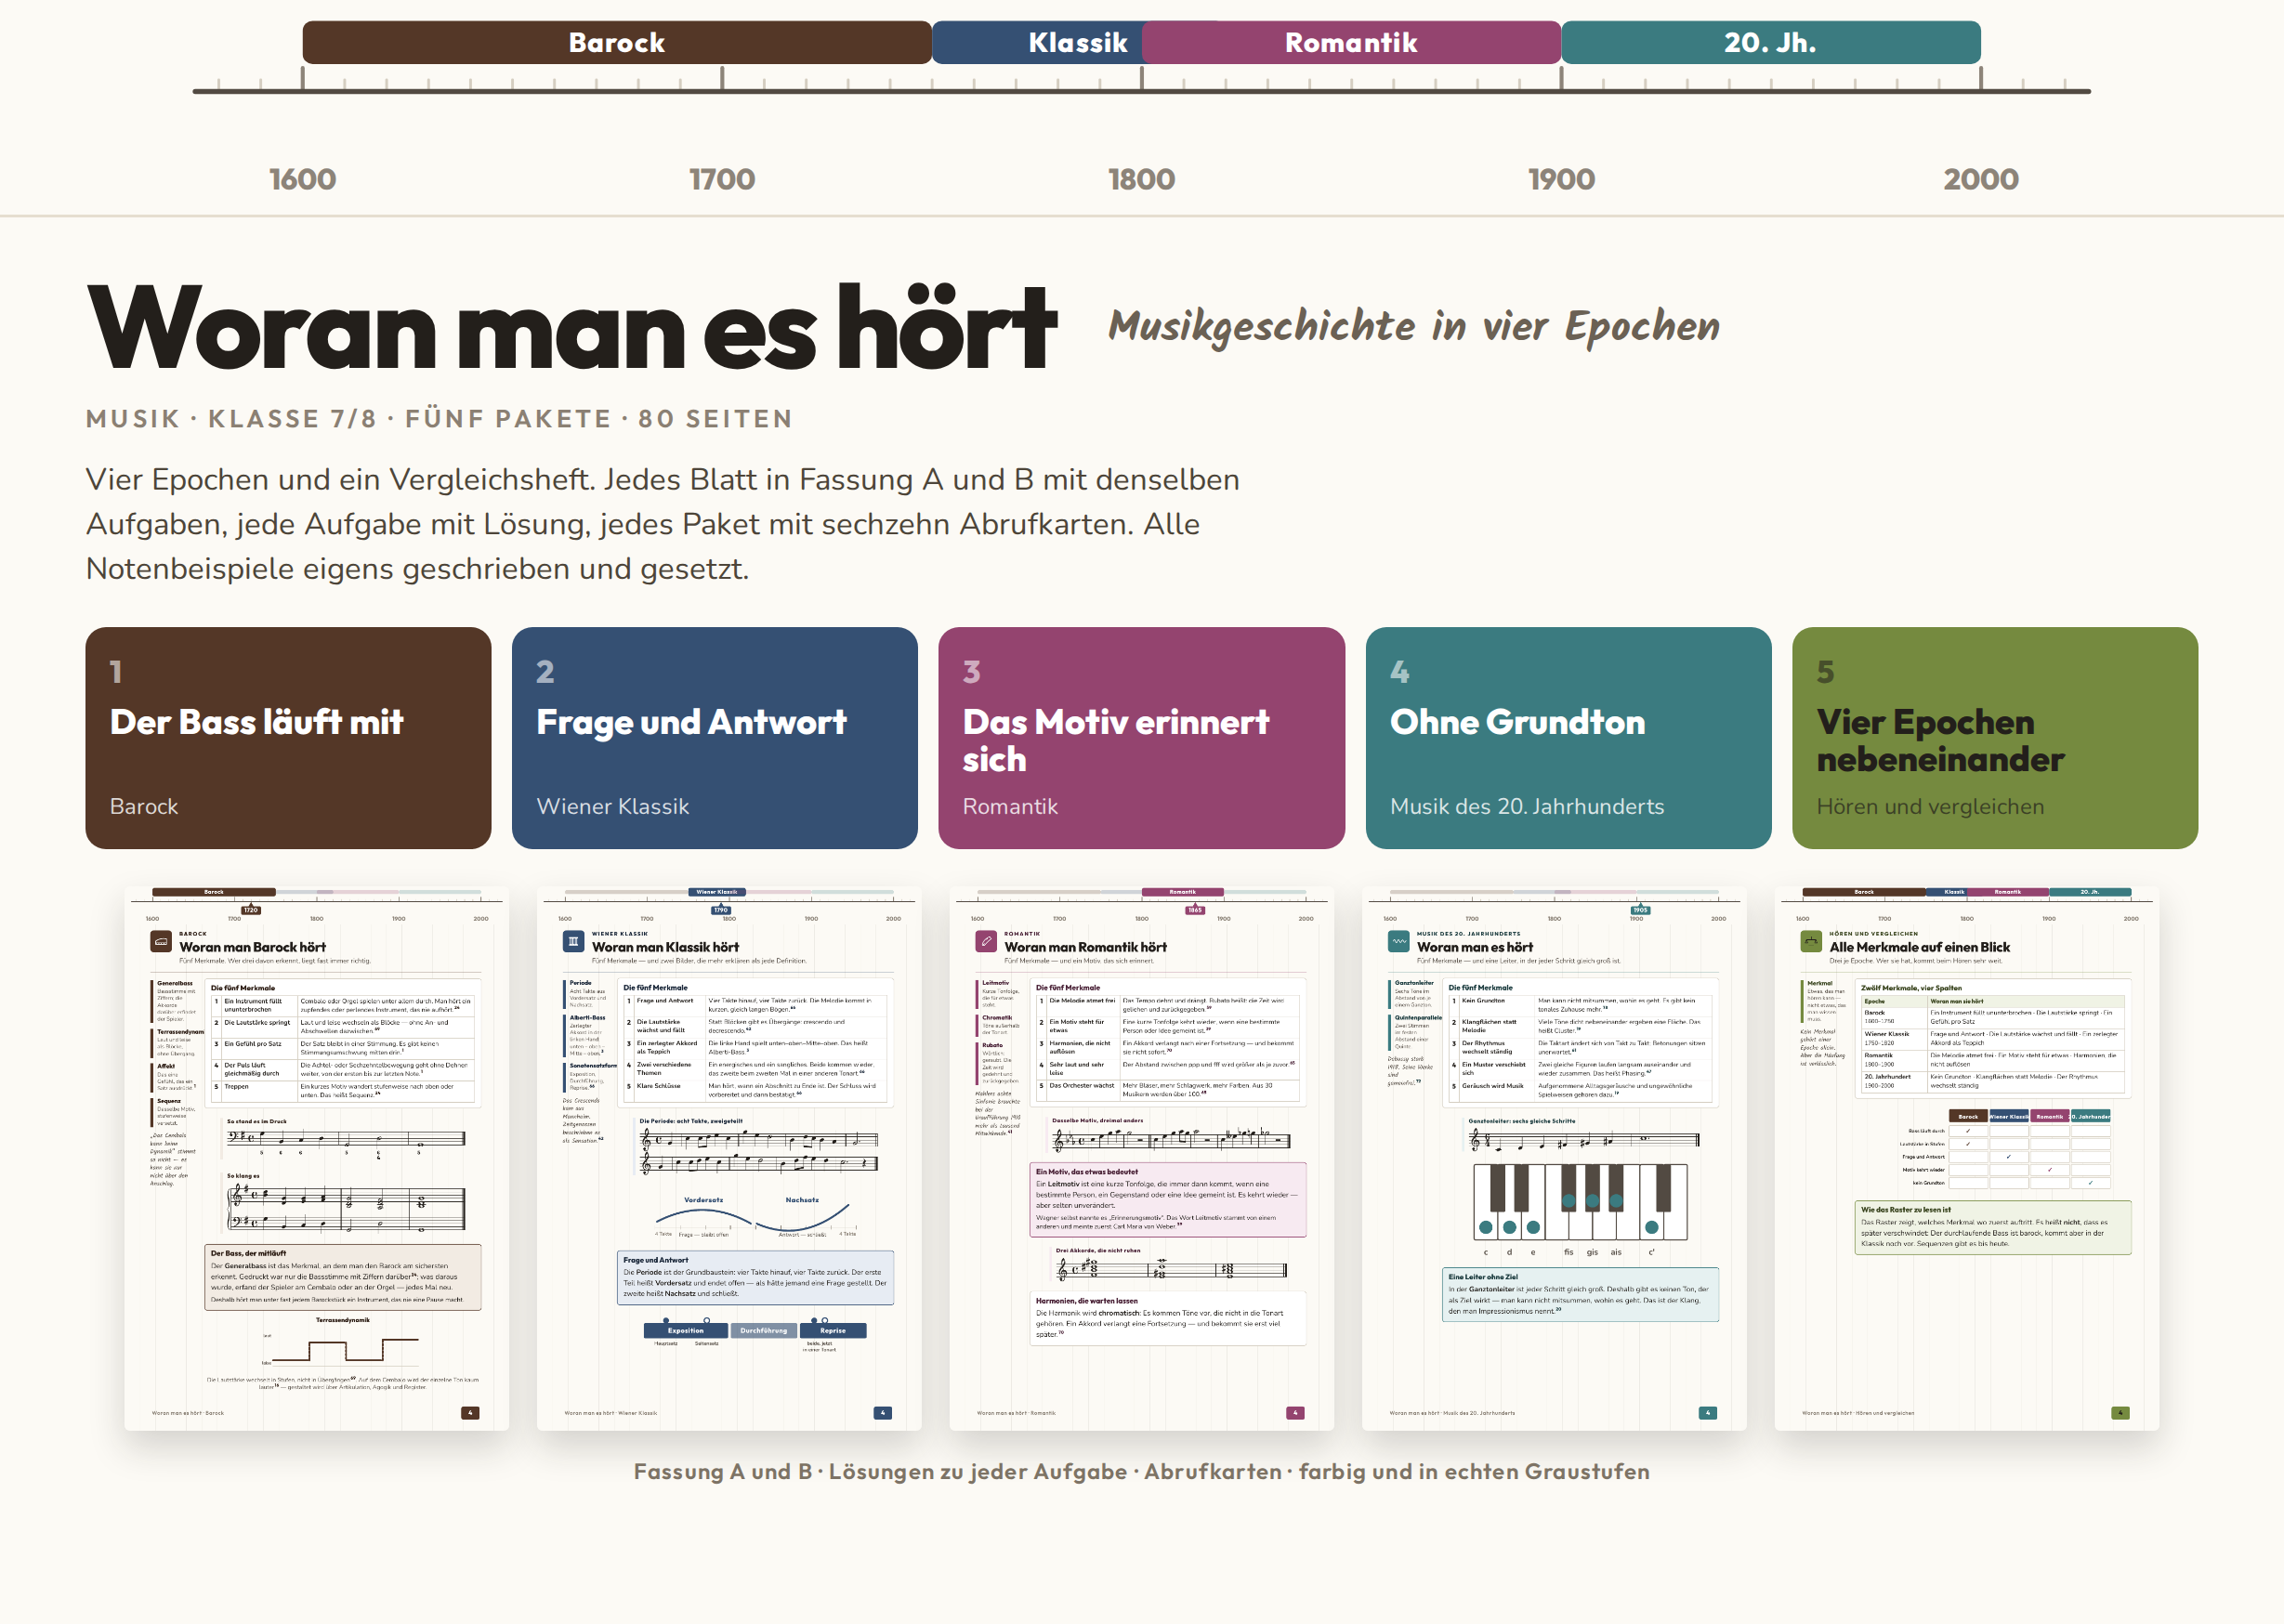Viewport: 2284px width, 1624px height.
Task: Open the "Das Motiv erinnert sich" card
Action: 1141,738
